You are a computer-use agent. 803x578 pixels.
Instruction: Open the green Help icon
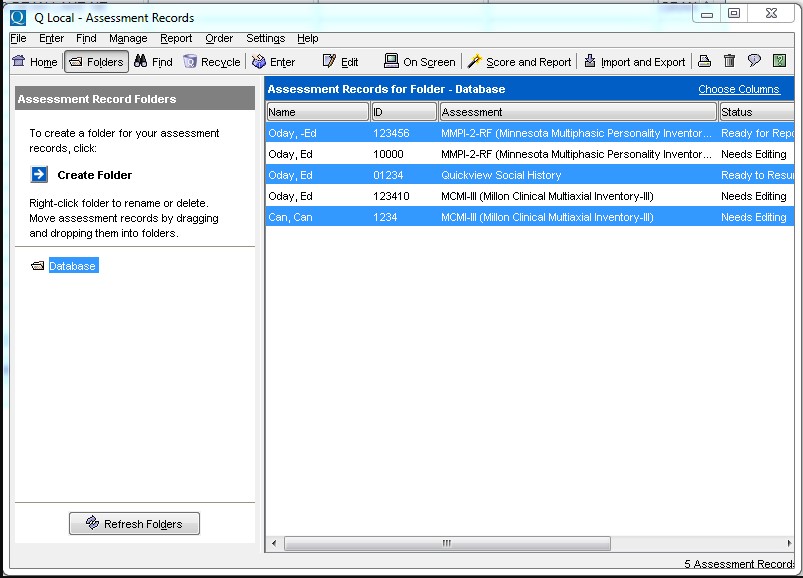pos(781,61)
